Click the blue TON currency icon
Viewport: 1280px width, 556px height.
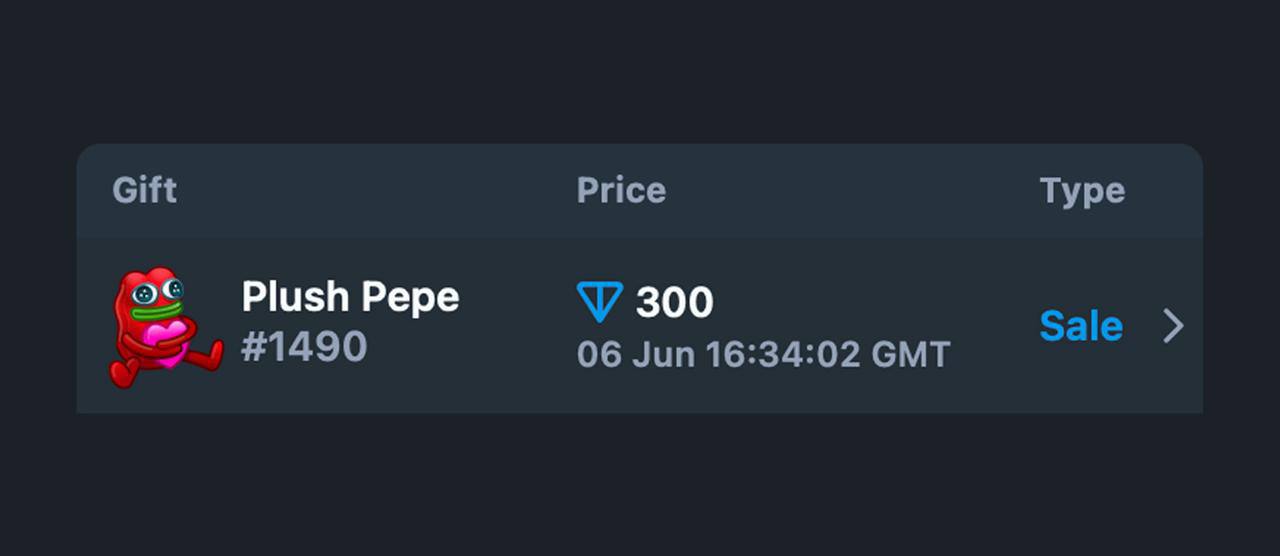600,302
